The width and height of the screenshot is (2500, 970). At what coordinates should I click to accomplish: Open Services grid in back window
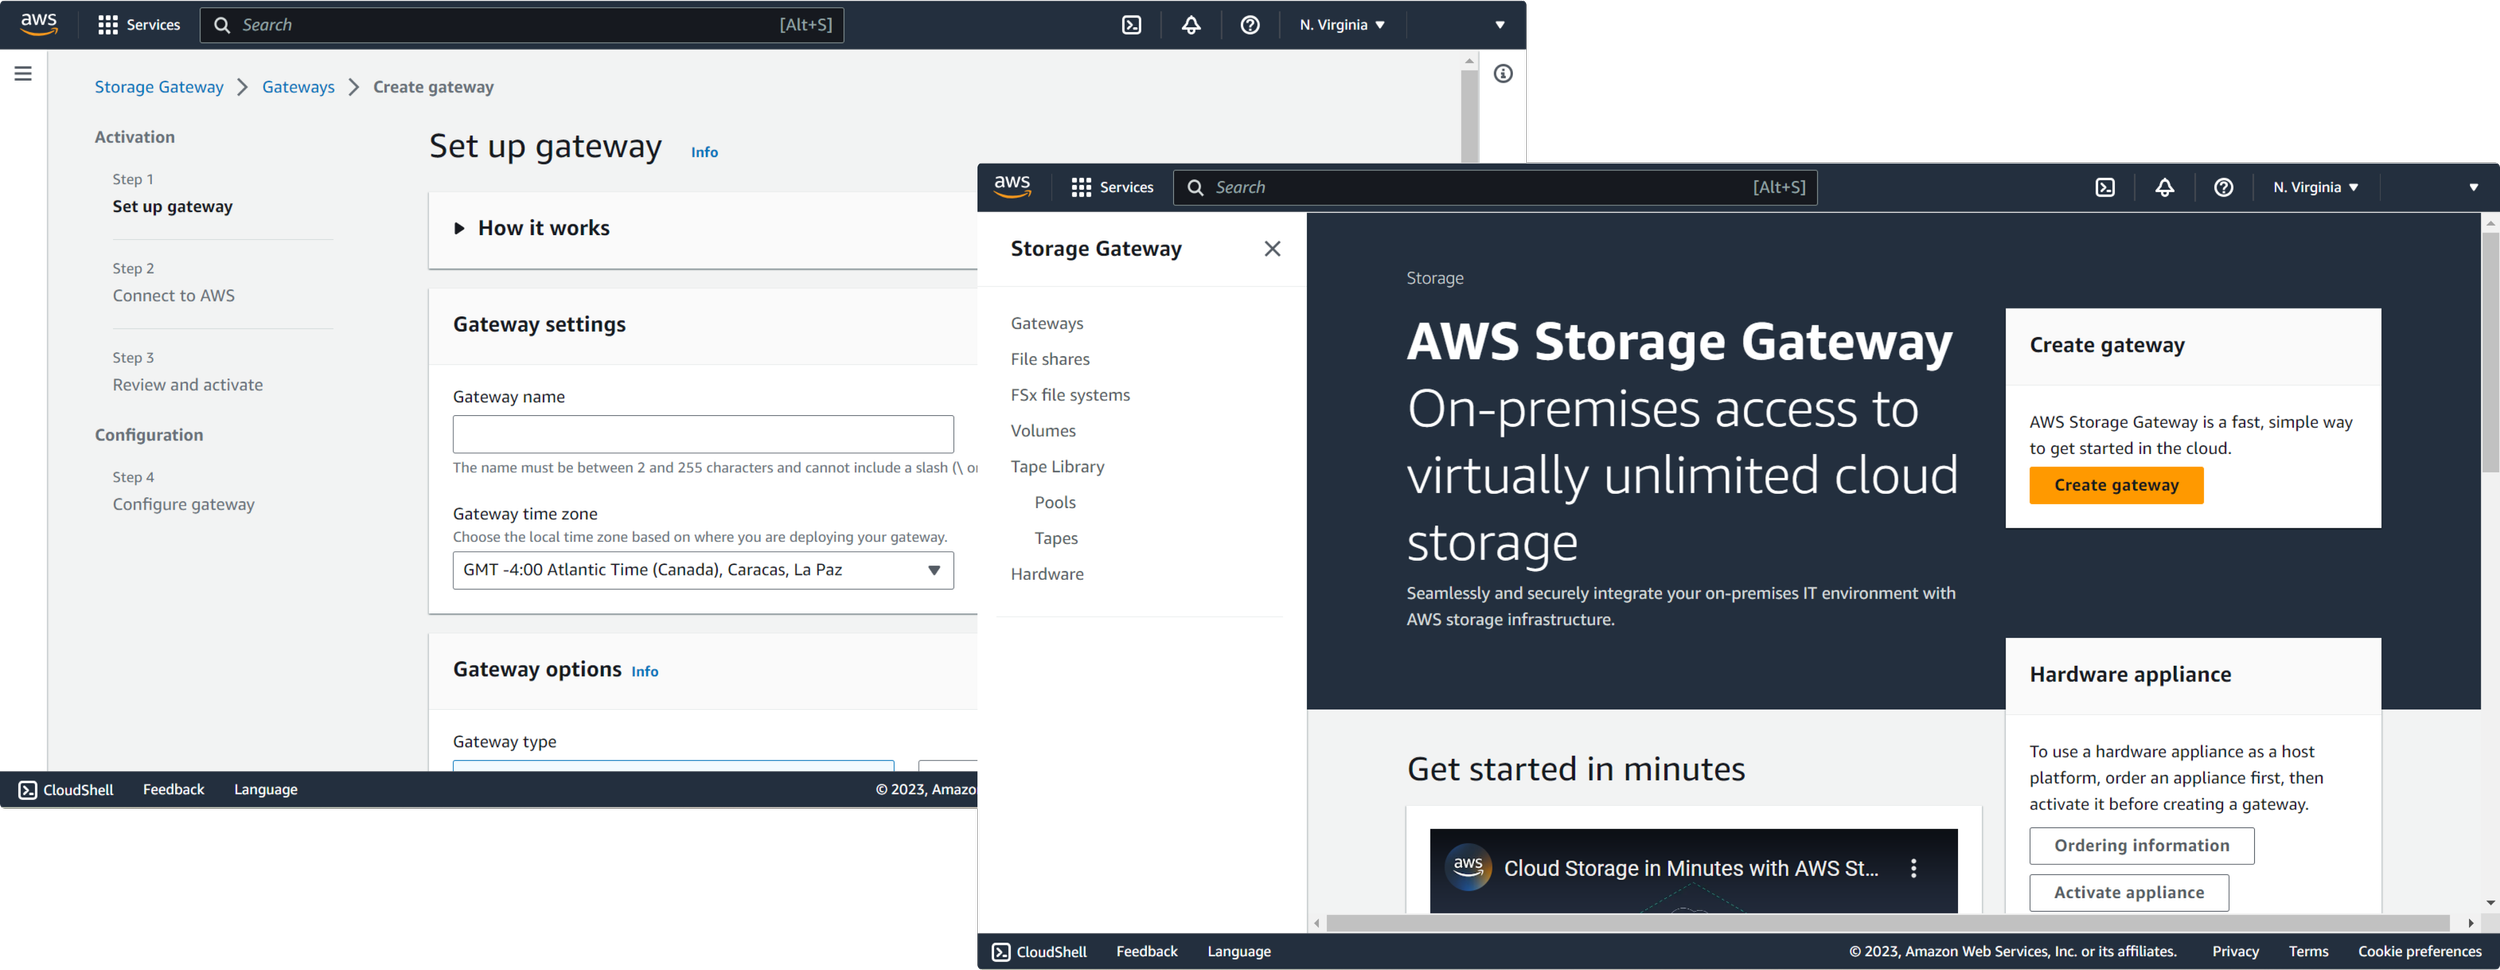139,25
